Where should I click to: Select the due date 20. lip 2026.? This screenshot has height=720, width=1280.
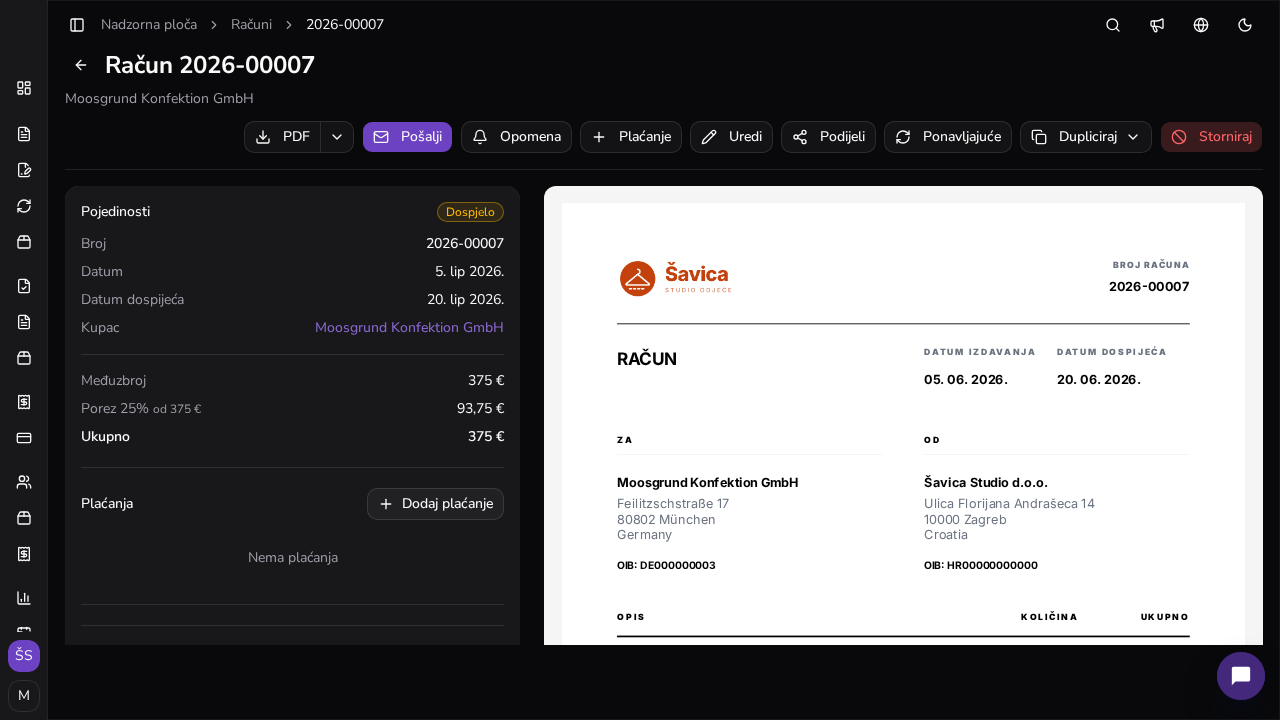click(465, 299)
